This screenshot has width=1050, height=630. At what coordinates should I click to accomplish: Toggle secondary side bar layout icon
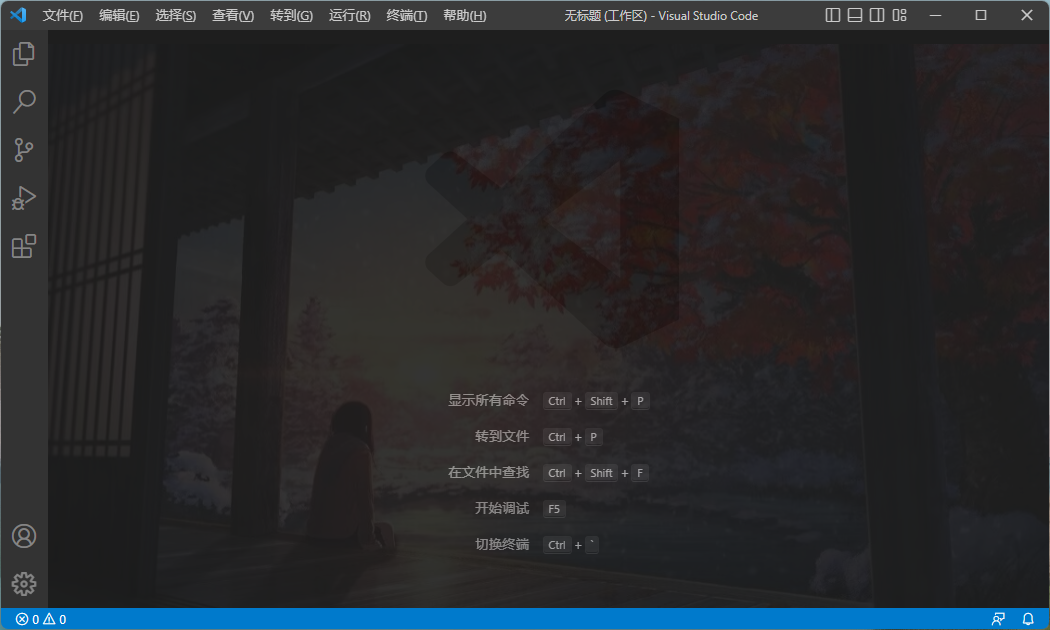(x=877, y=15)
